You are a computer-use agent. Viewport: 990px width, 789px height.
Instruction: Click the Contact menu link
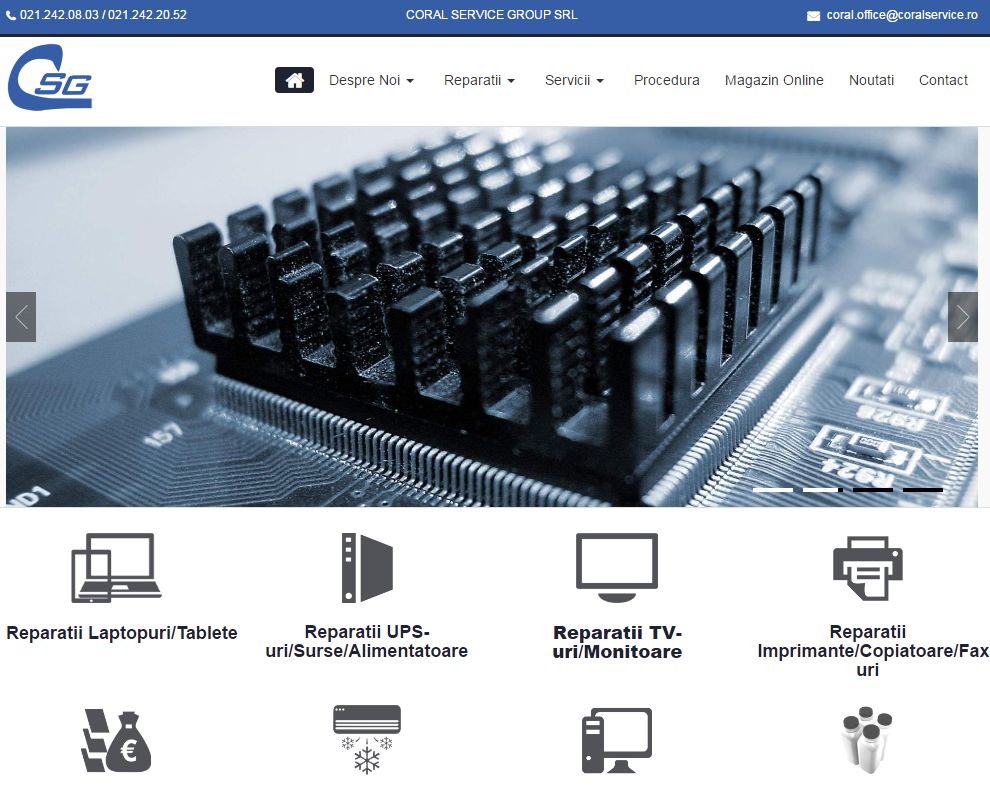pyautogui.click(x=943, y=80)
